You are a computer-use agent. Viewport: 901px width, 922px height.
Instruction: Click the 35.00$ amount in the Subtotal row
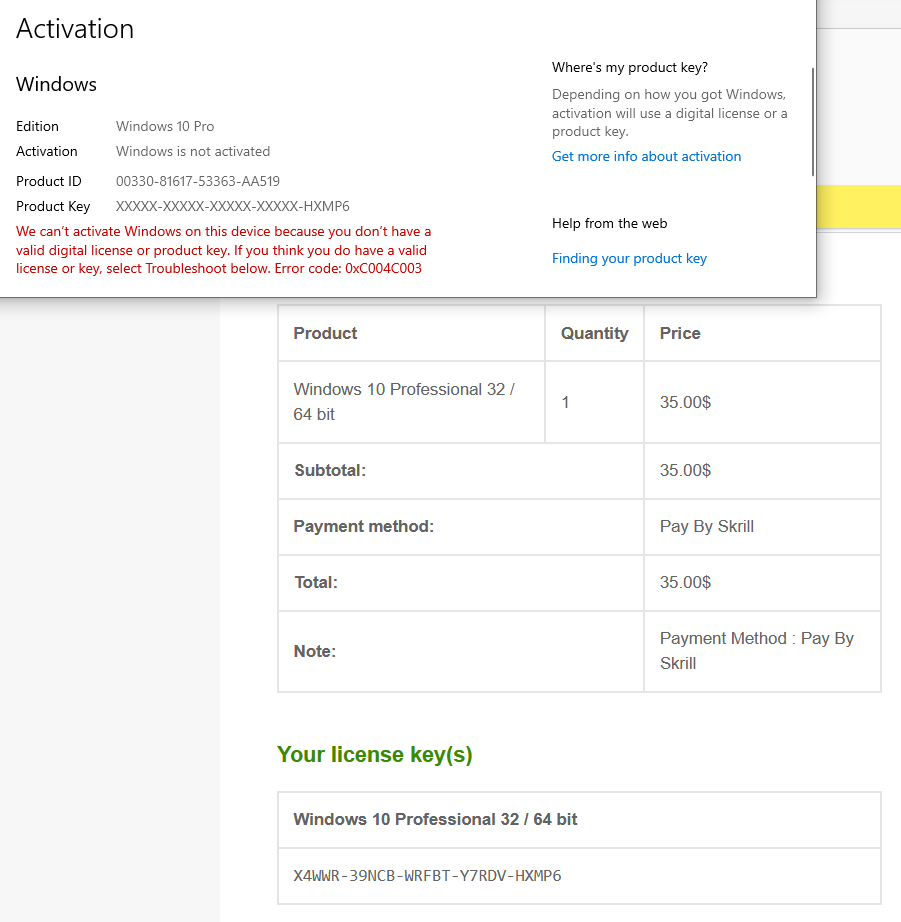685,470
